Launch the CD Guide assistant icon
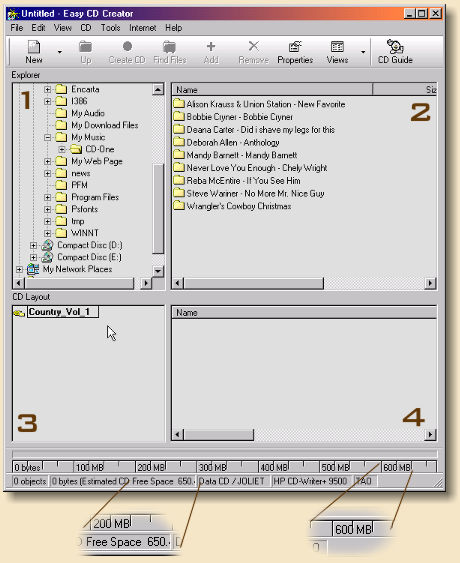Viewport: 460px width, 563px height. (x=395, y=52)
